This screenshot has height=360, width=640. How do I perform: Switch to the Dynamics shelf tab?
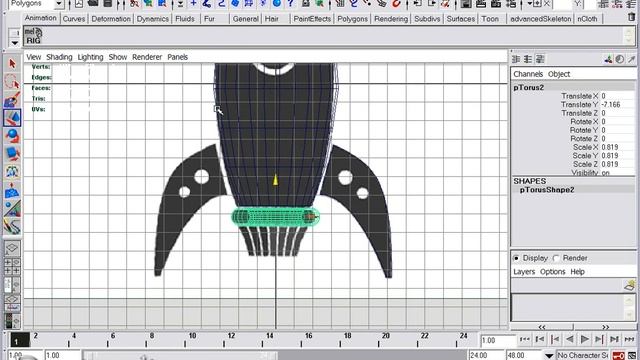pyautogui.click(x=153, y=19)
